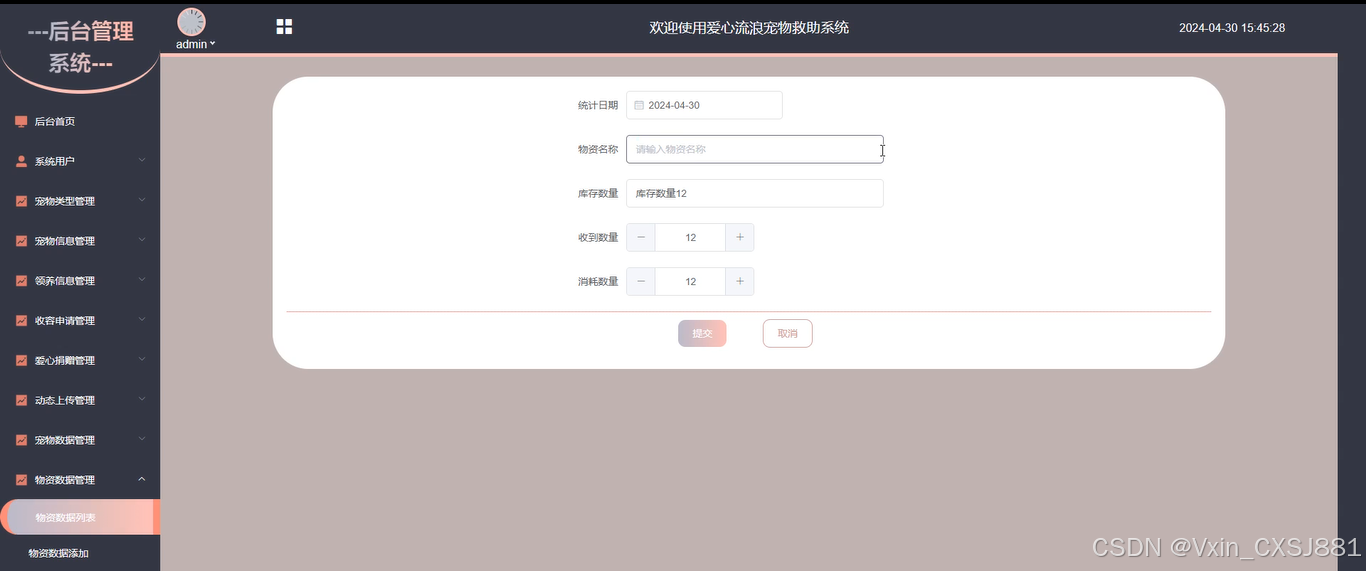
Task: Open the 爱心捐赠管理 menu label
Action: point(65,361)
